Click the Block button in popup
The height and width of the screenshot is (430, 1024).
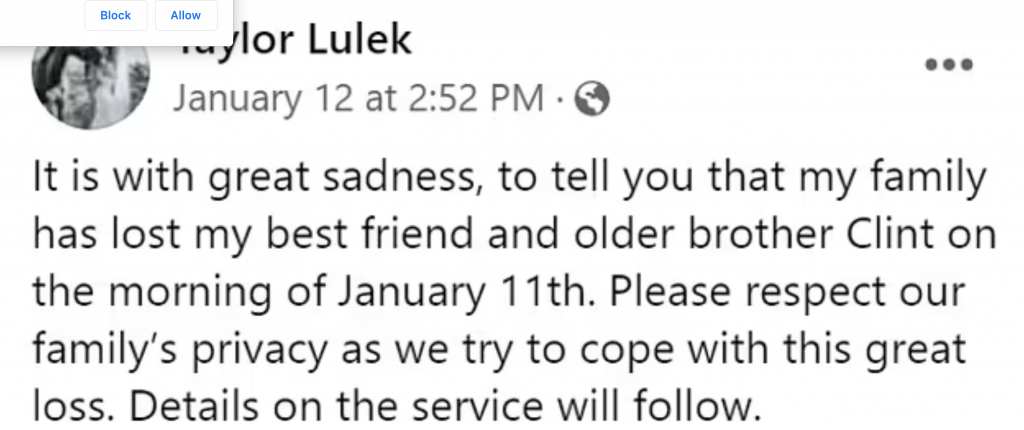tap(116, 15)
